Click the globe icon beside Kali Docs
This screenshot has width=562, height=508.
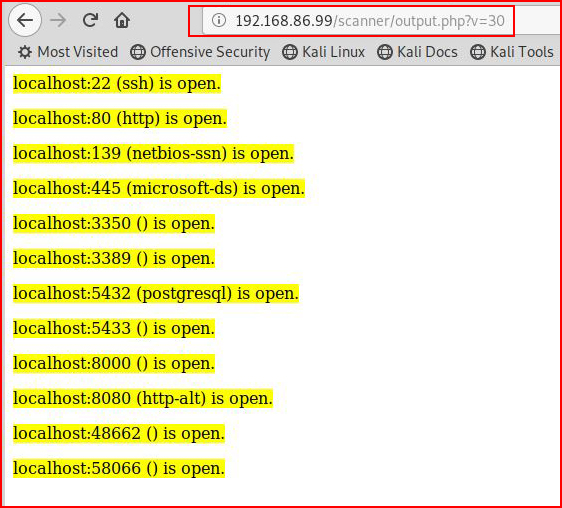385,52
